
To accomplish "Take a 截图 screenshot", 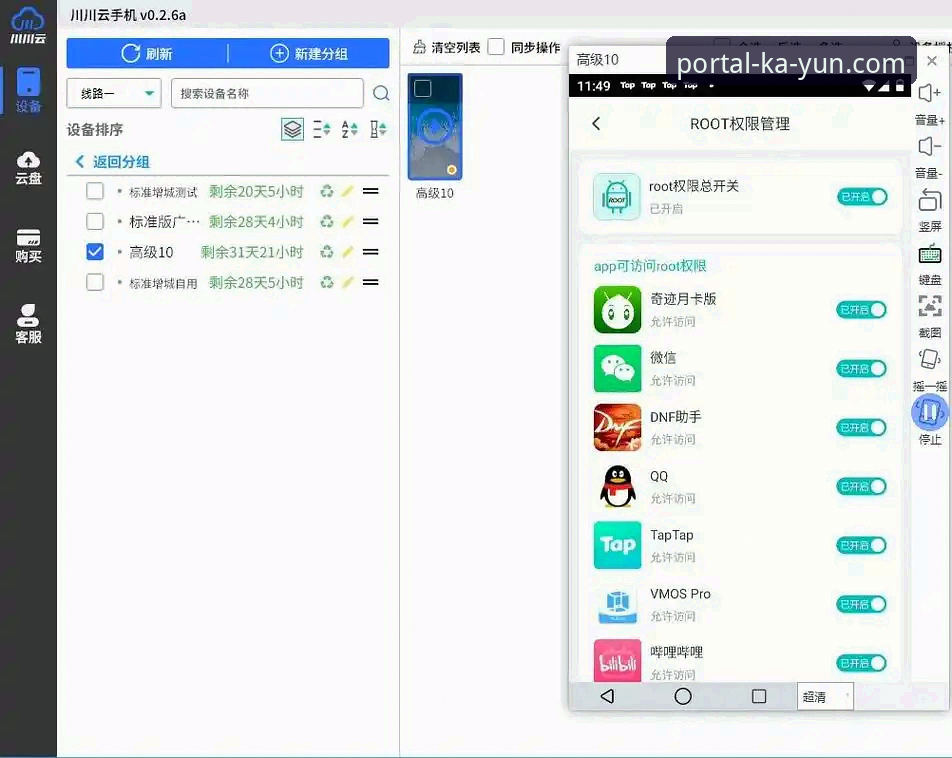I will point(930,306).
